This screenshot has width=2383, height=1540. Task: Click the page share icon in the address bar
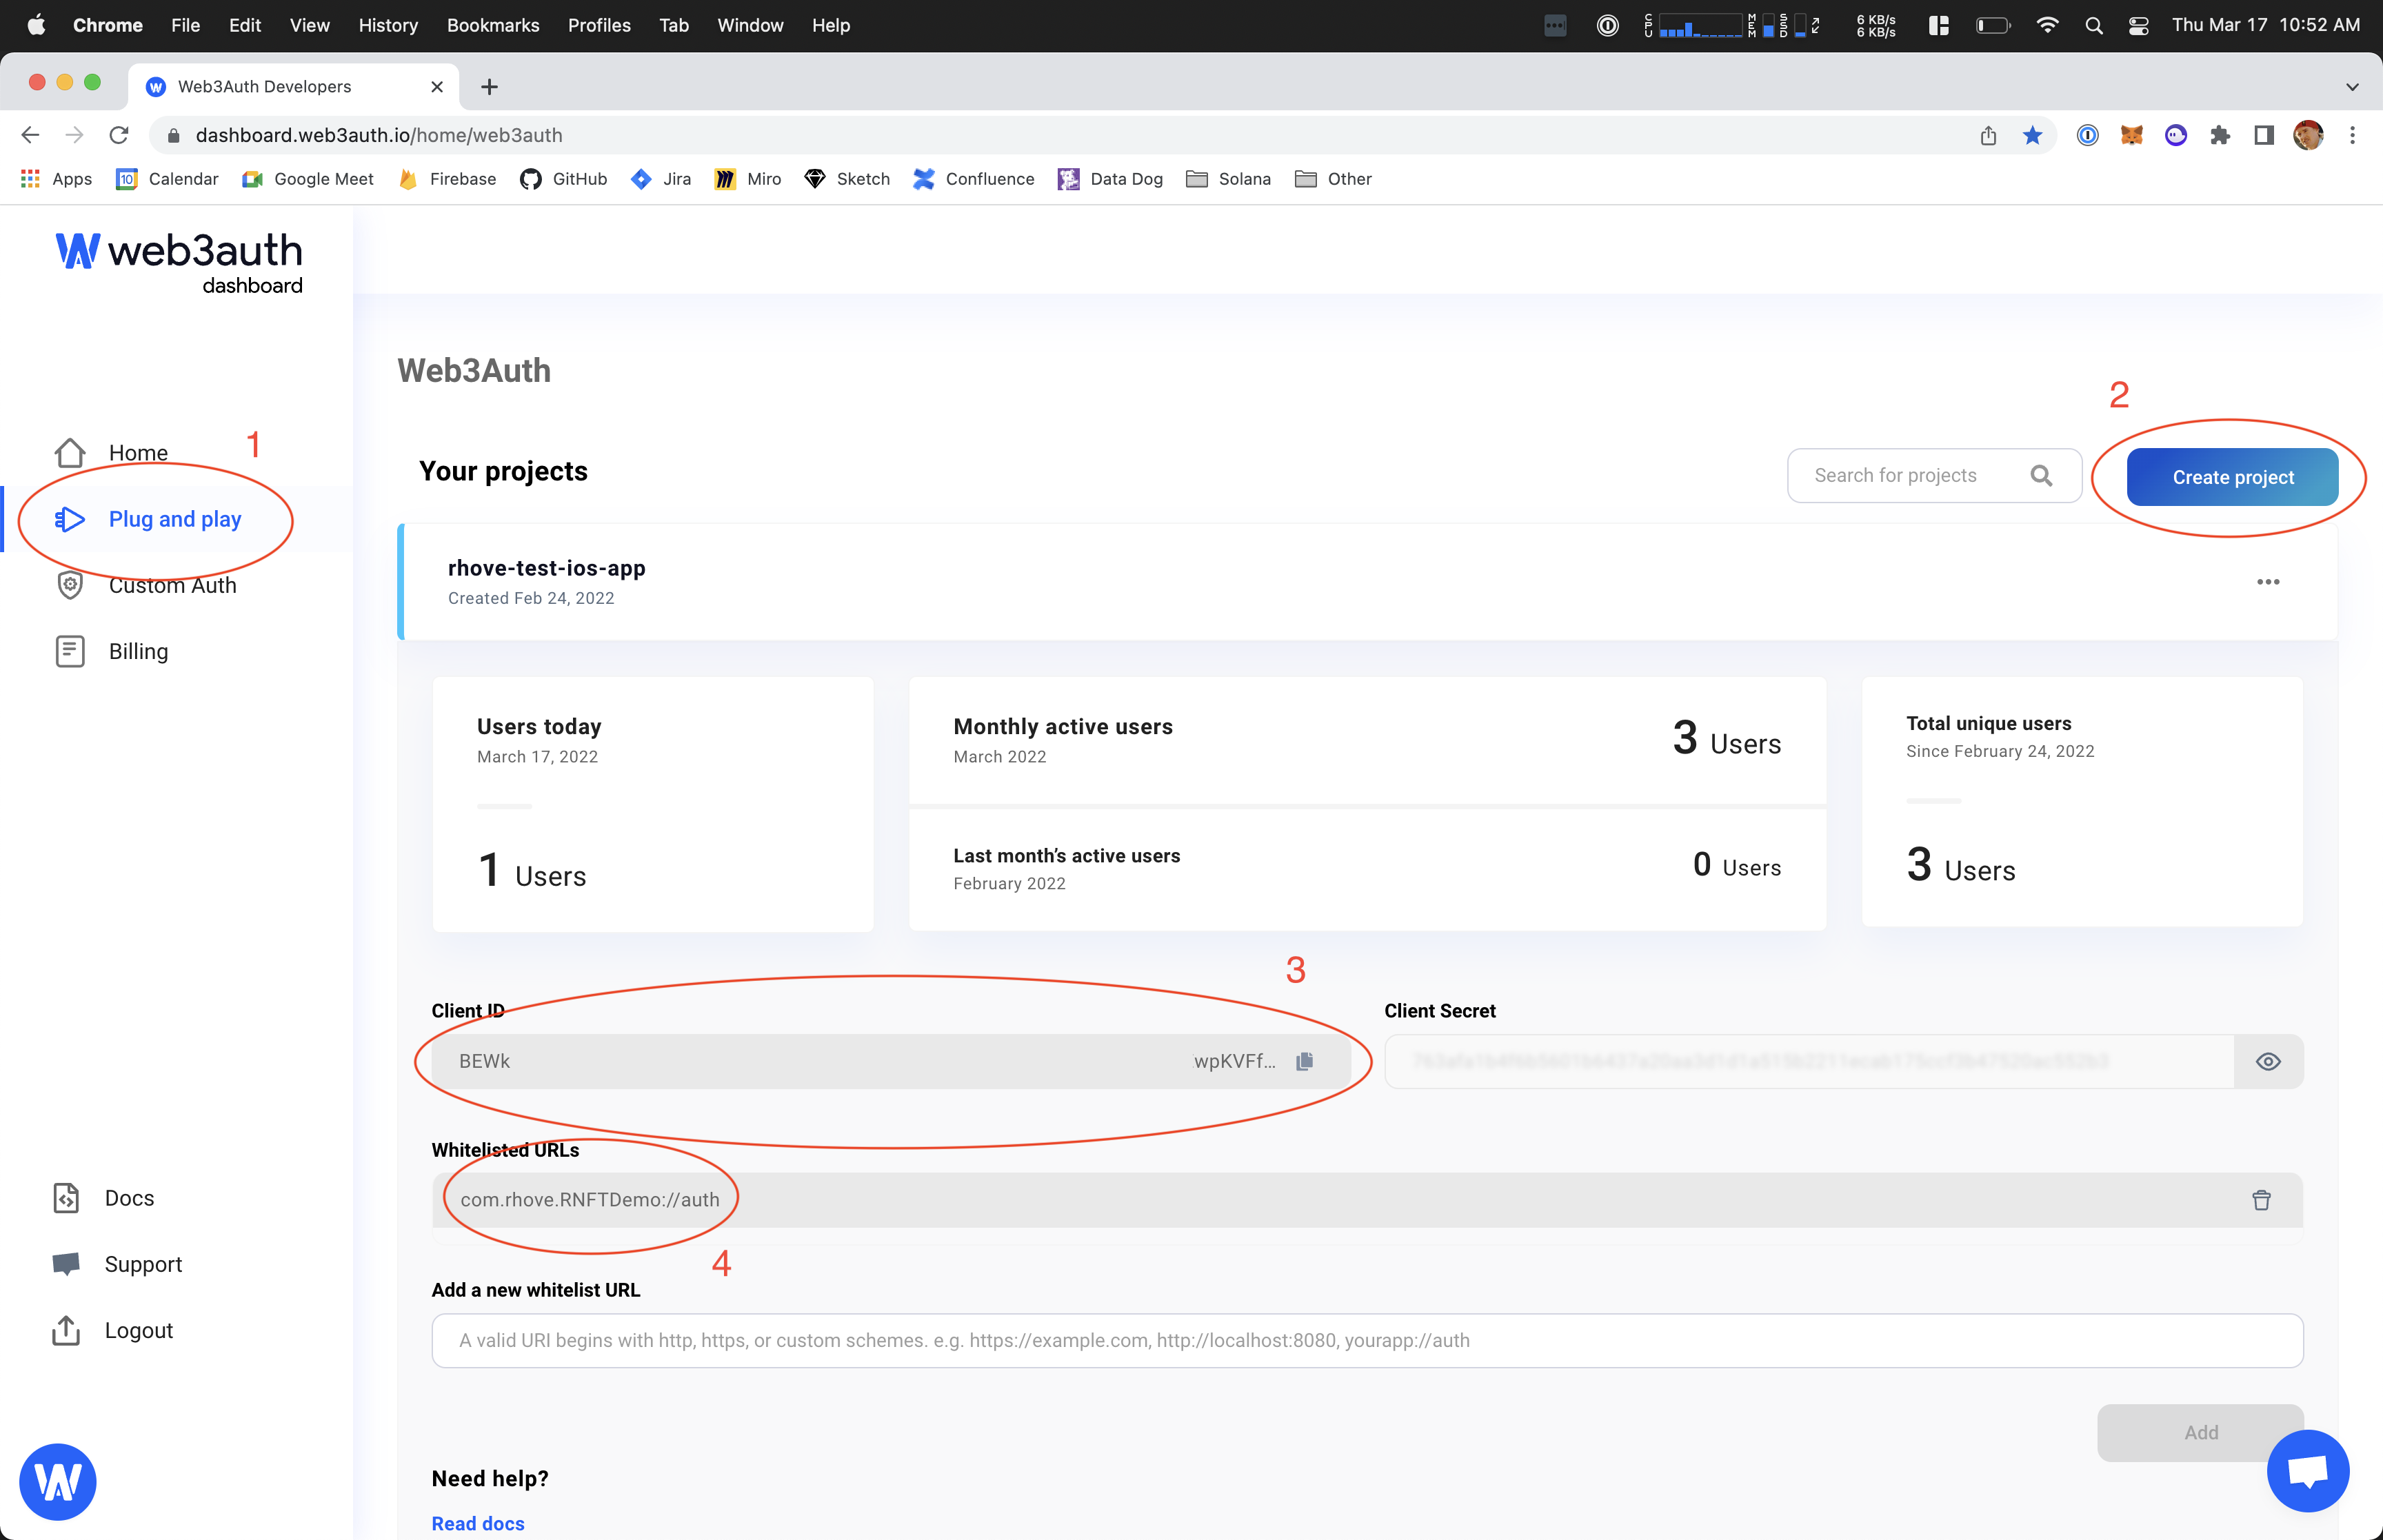coord(1988,135)
